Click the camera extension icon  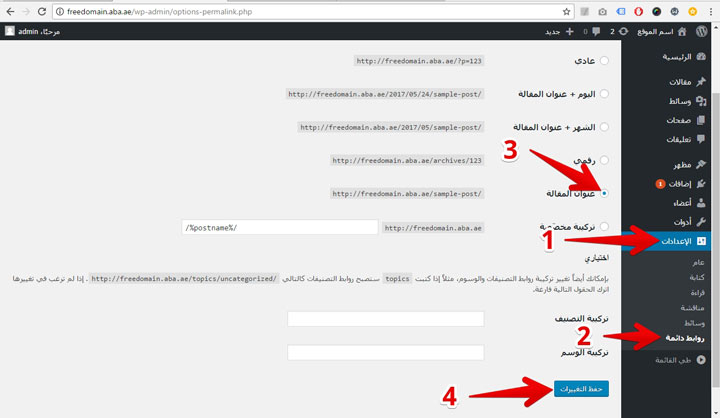click(602, 12)
